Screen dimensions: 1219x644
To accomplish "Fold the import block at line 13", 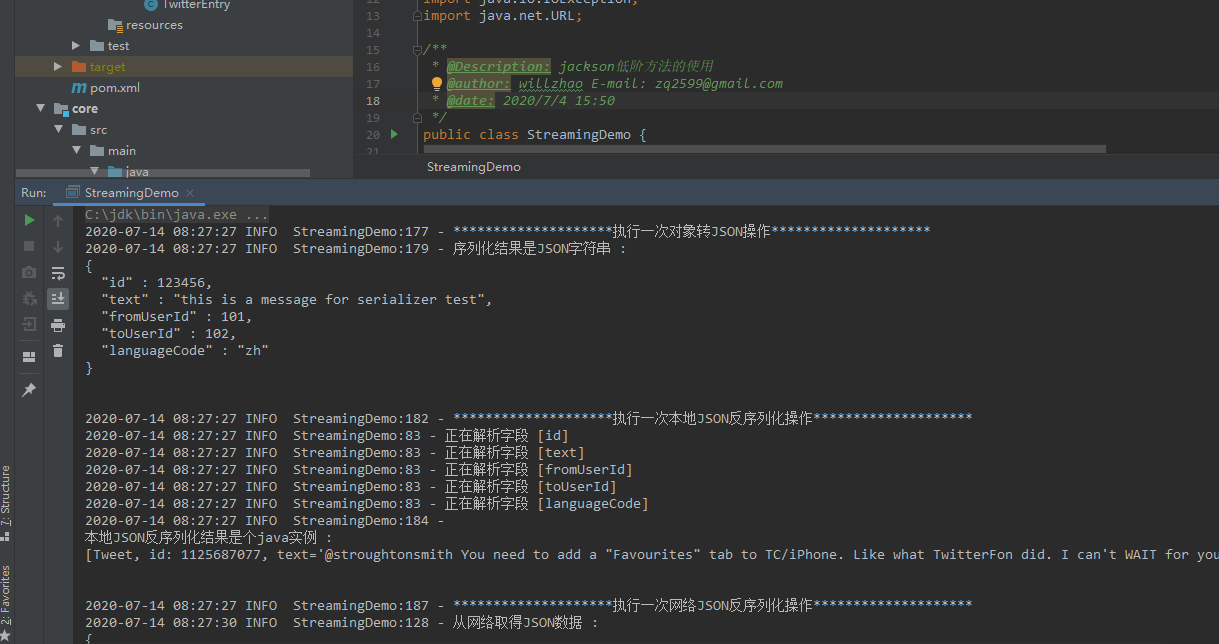I will 416,16.
